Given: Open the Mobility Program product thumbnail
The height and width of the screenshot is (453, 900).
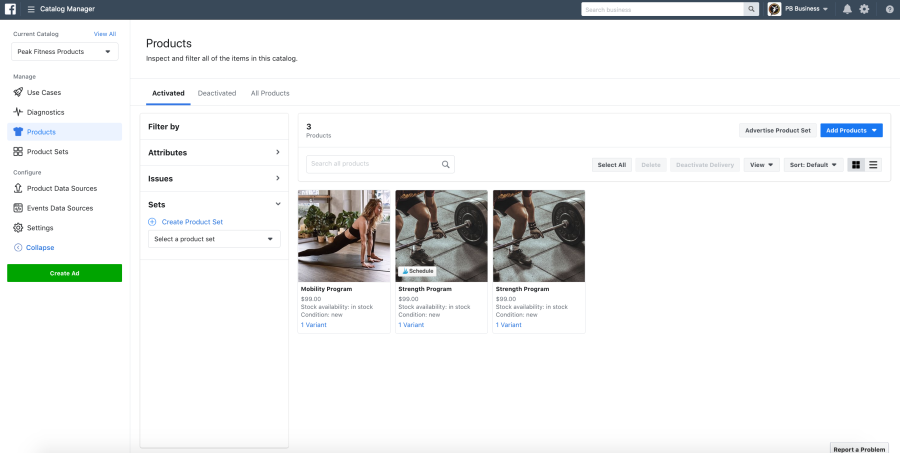Looking at the screenshot, I should 344,236.
